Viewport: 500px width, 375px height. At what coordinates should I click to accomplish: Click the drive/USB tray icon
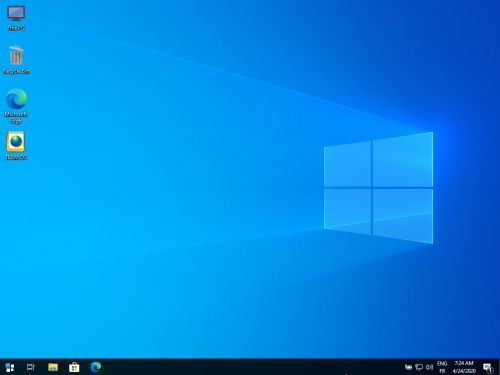(x=408, y=367)
